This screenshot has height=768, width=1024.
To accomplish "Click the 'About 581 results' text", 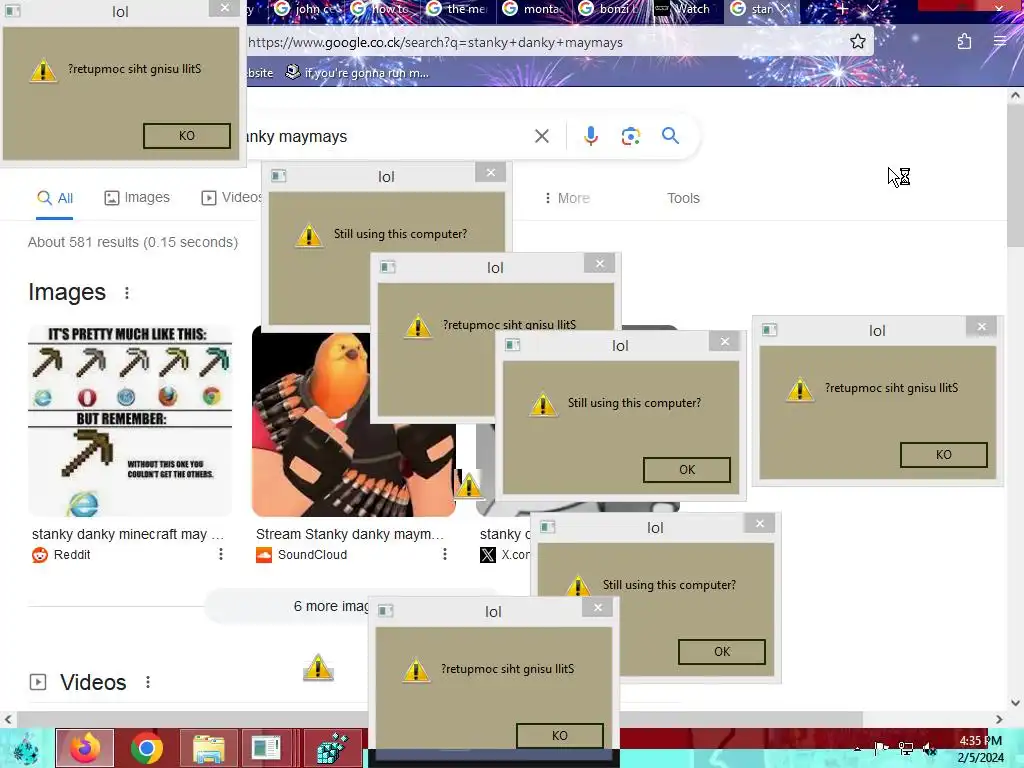I will tap(133, 242).
